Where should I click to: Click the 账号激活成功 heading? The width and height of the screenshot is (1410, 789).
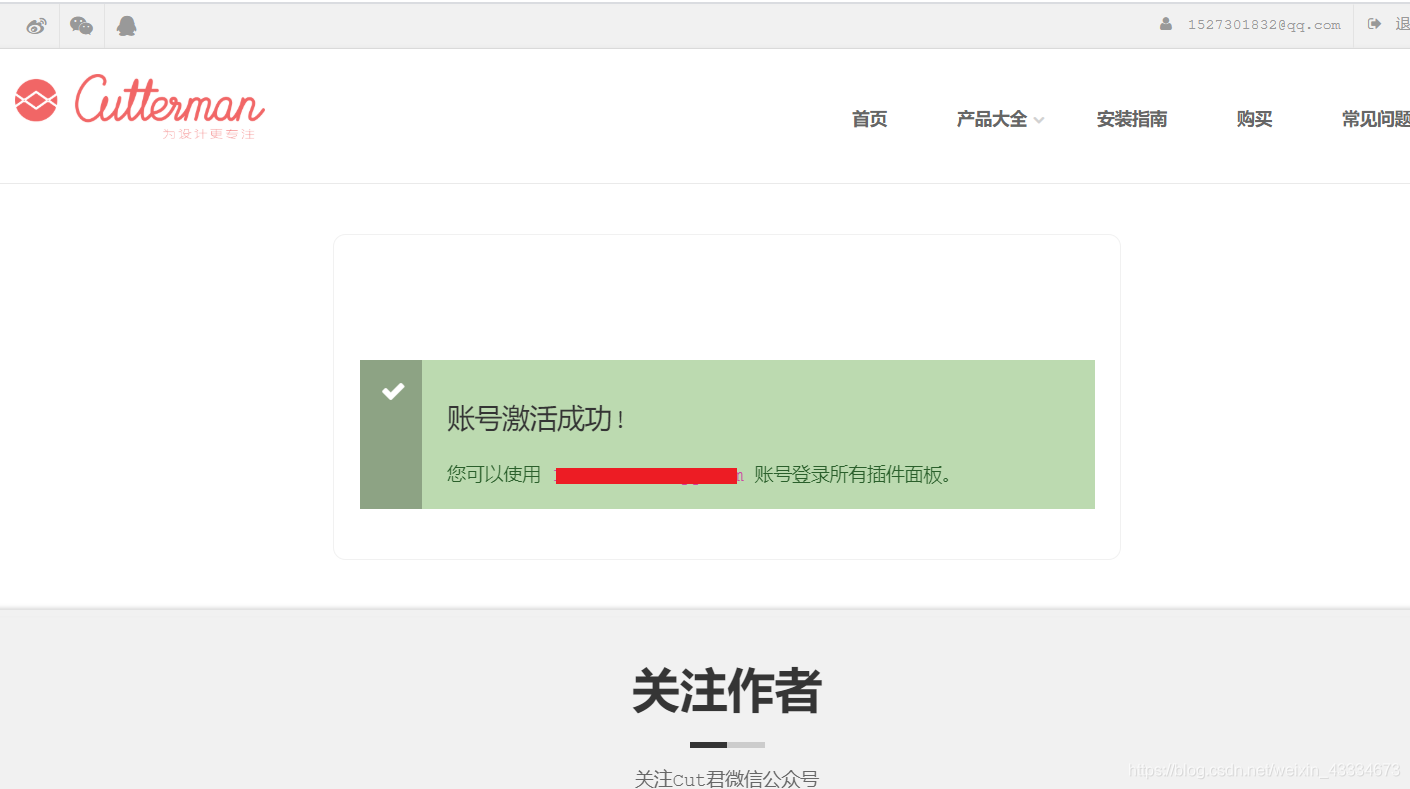(x=536, y=419)
